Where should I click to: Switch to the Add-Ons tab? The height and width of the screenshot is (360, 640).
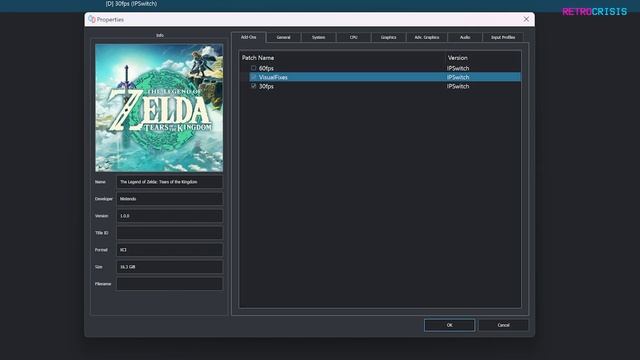pyautogui.click(x=249, y=37)
